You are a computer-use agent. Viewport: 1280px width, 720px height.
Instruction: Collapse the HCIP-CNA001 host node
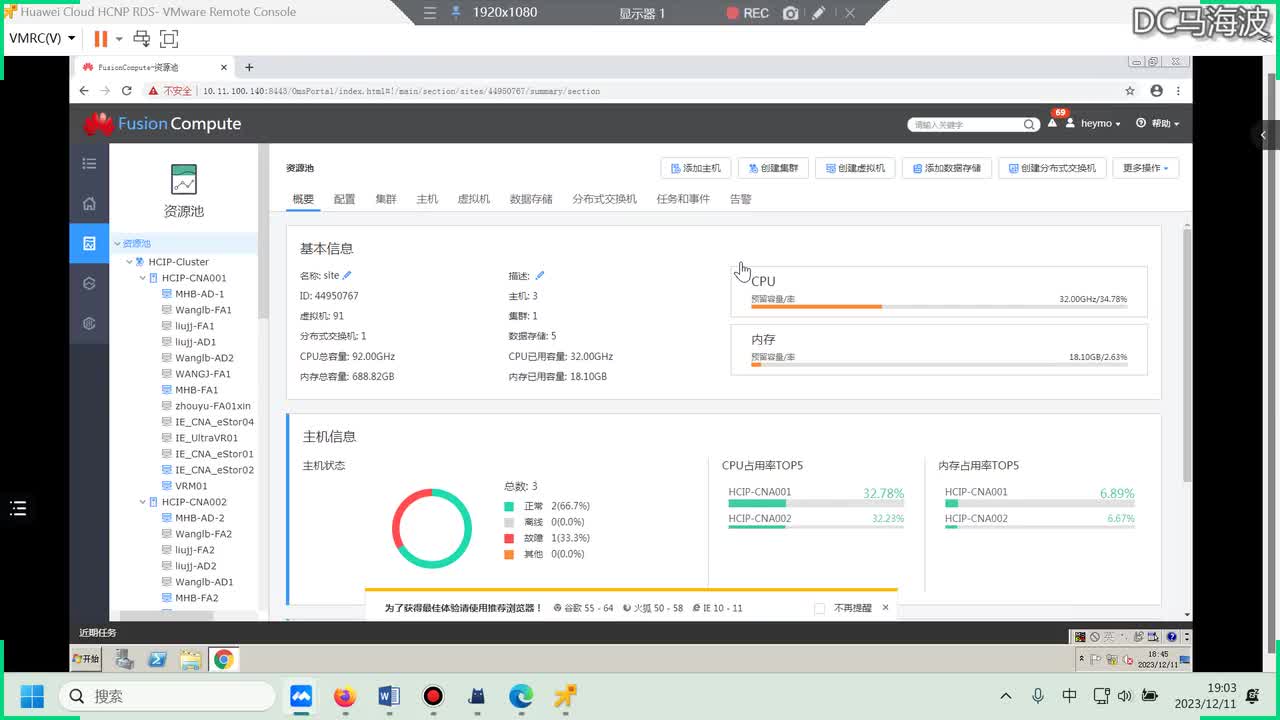coord(143,278)
